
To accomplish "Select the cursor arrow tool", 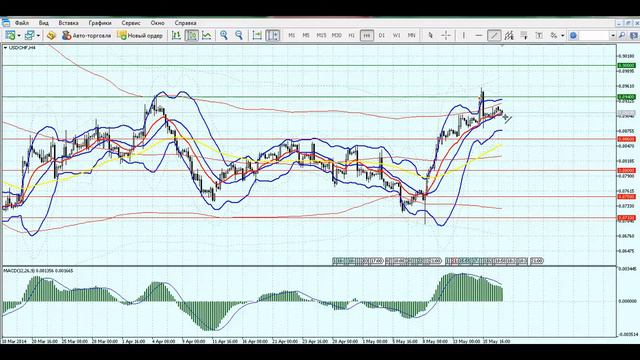I will pos(430,36).
